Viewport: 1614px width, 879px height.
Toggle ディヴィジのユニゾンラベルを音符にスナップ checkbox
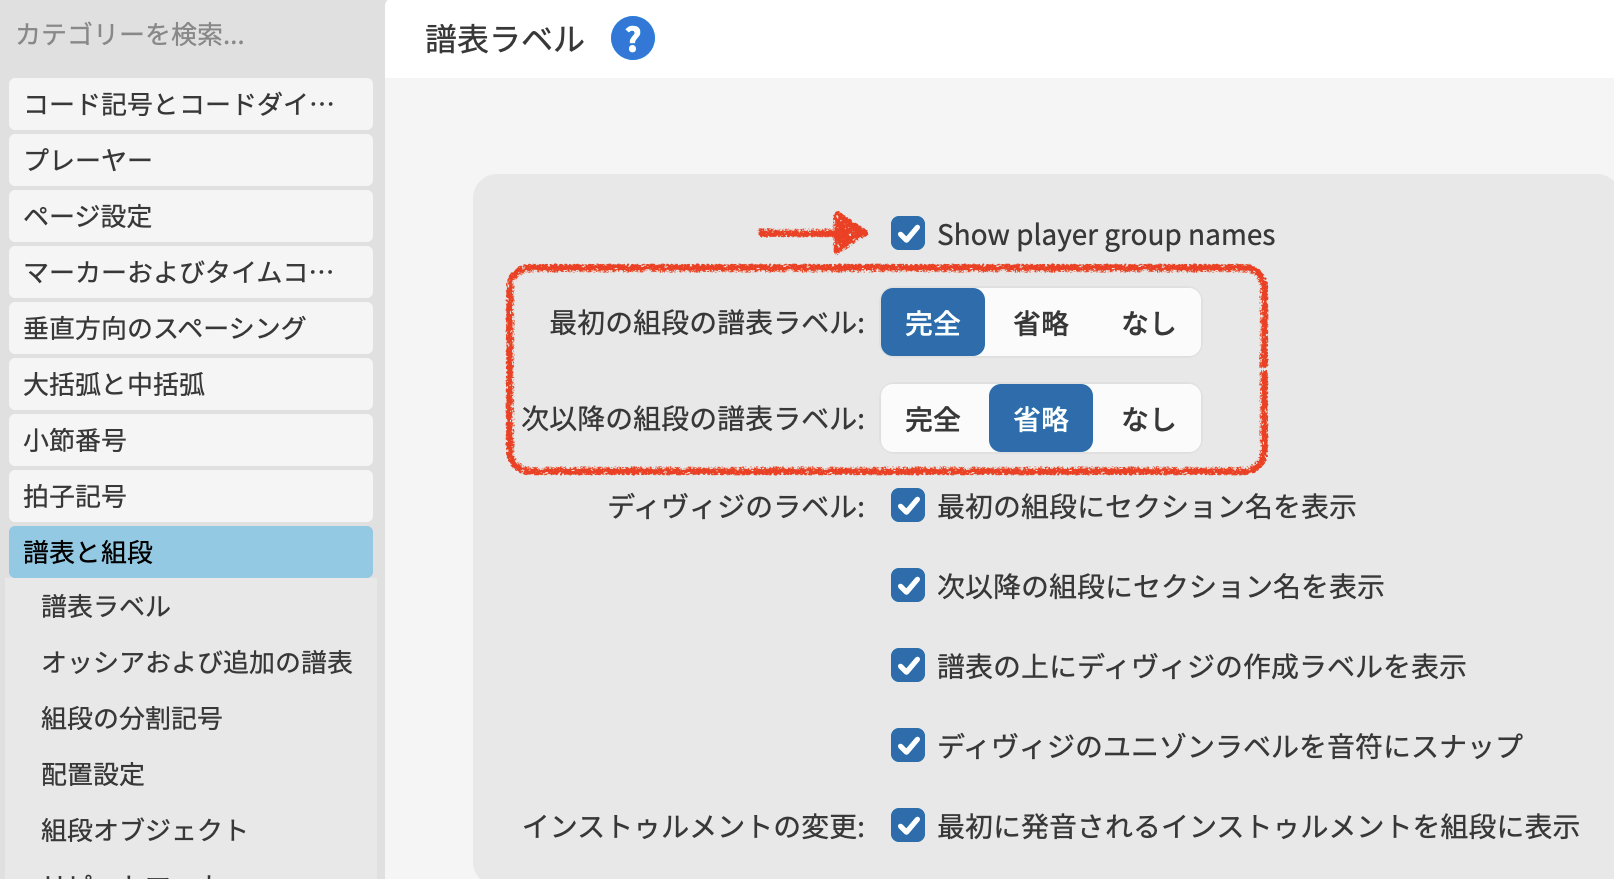click(x=908, y=746)
